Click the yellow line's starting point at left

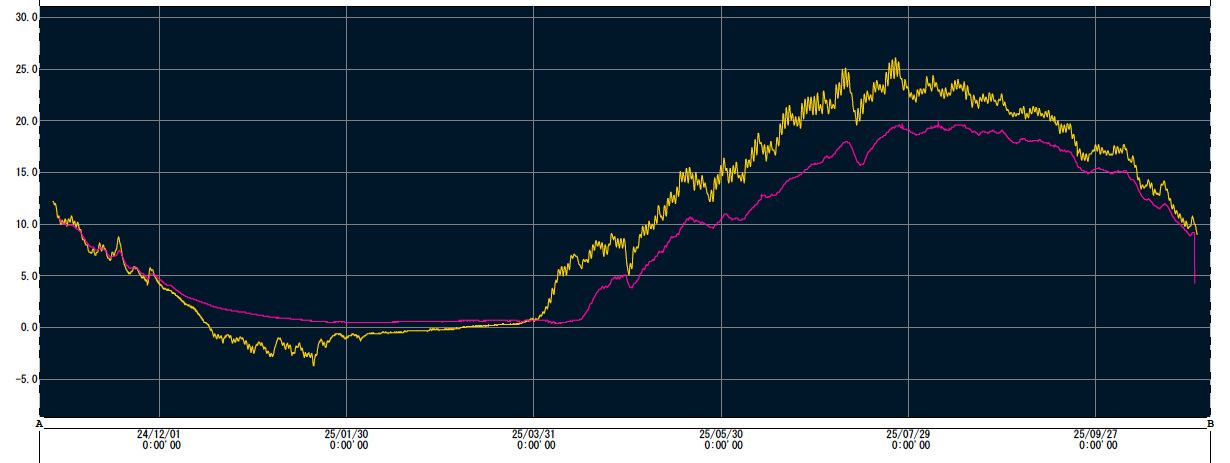(53, 202)
